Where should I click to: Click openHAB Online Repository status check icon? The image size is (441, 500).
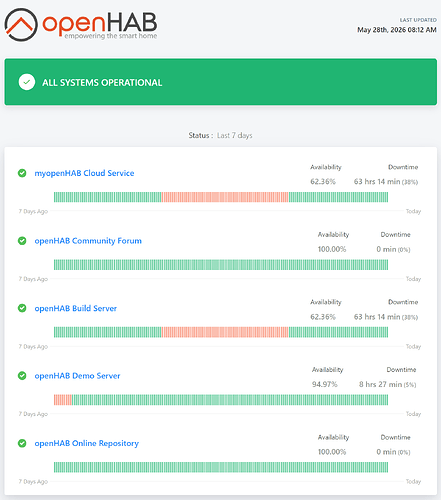(x=22, y=443)
